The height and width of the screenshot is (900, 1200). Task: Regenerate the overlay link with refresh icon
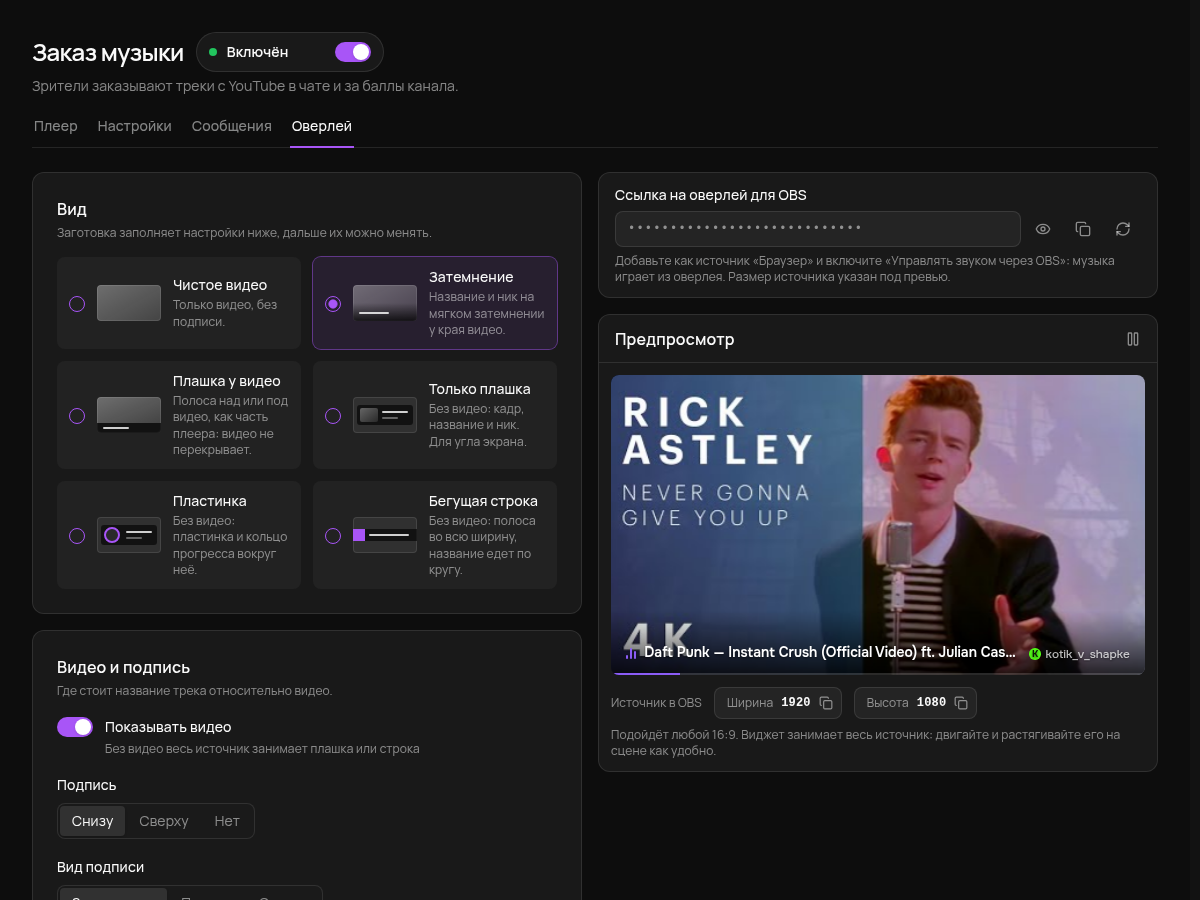pos(1123,229)
